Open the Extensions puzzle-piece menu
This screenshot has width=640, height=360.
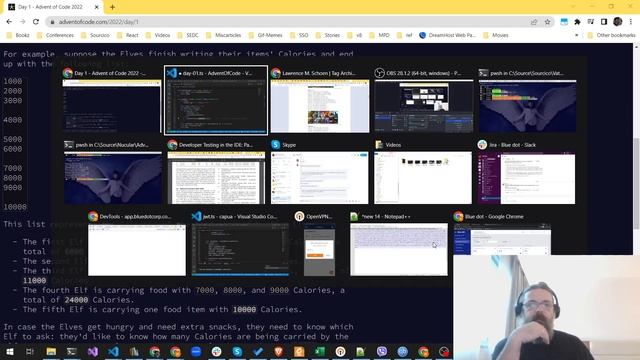click(x=577, y=22)
